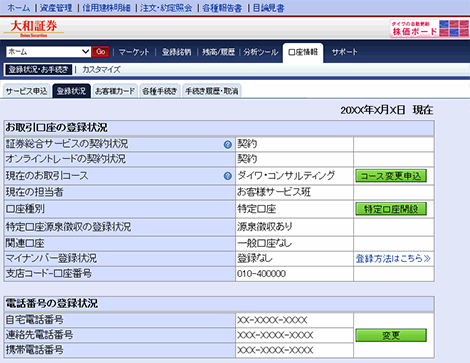Click the 注文・約定照会 link at top
The width and height of the screenshot is (470, 363).
point(166,8)
